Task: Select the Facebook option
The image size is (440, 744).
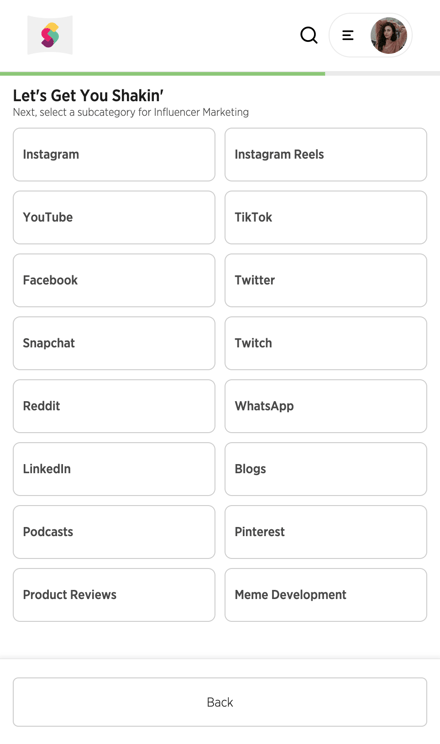Action: point(114,280)
